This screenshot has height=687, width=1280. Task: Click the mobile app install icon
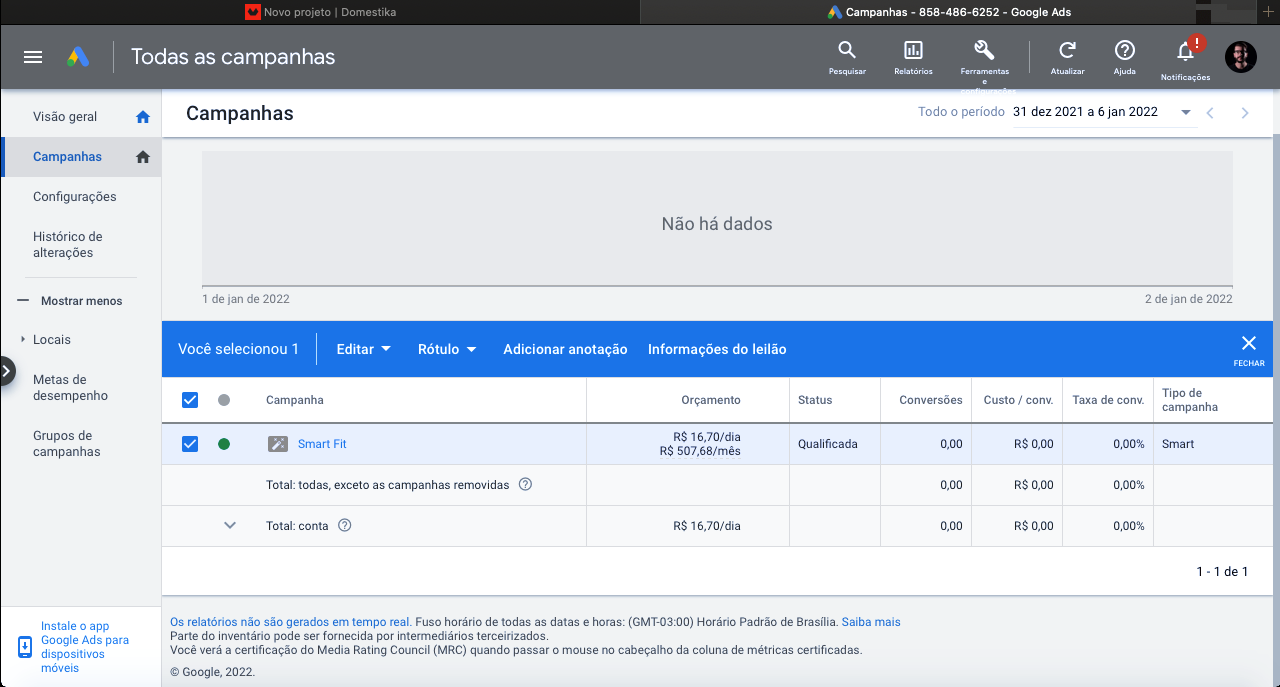pos(25,647)
